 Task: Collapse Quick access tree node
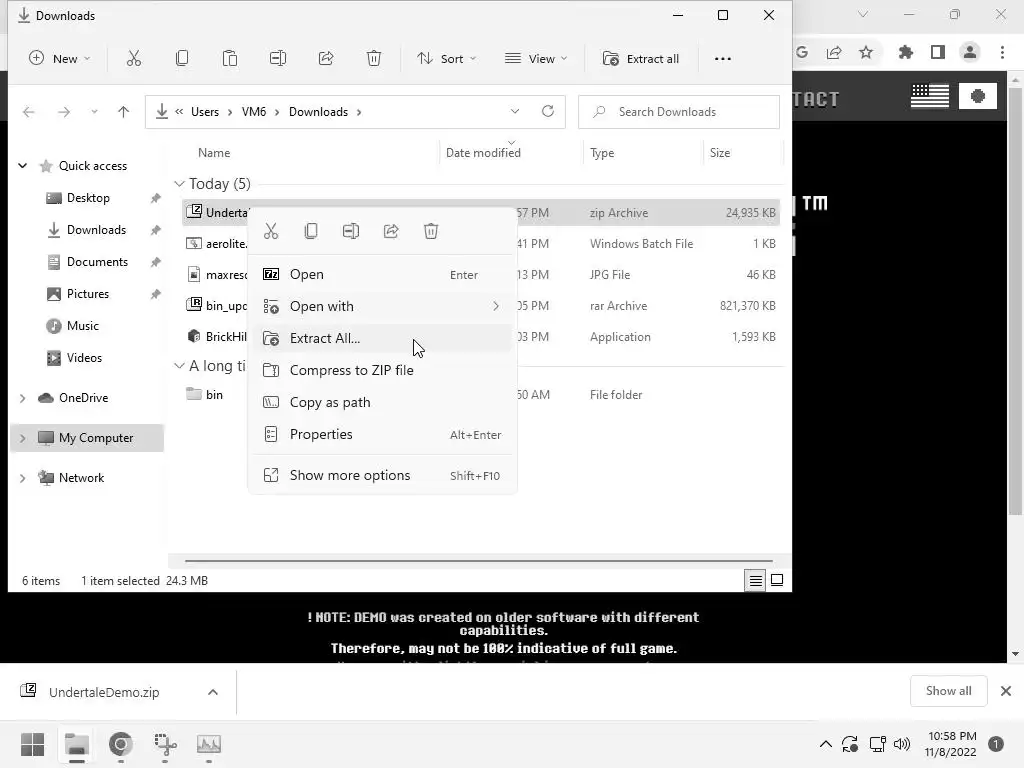23,166
